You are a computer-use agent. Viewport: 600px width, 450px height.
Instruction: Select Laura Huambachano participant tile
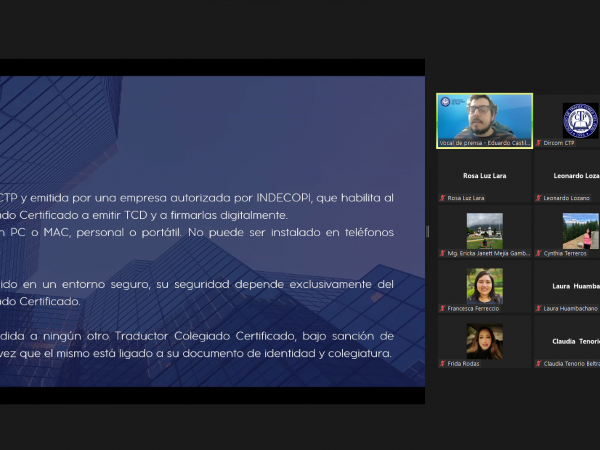click(x=567, y=287)
